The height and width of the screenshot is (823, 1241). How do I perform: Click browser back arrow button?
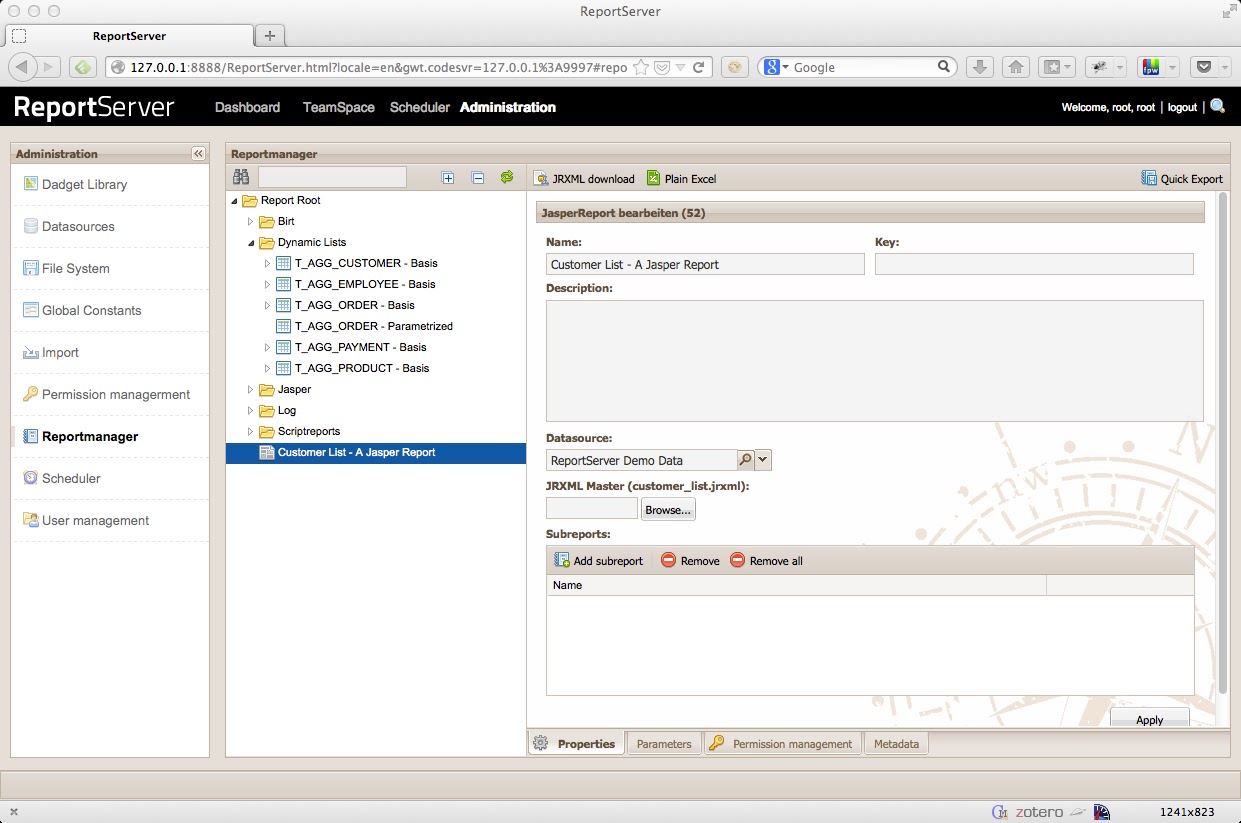click(x=22, y=67)
